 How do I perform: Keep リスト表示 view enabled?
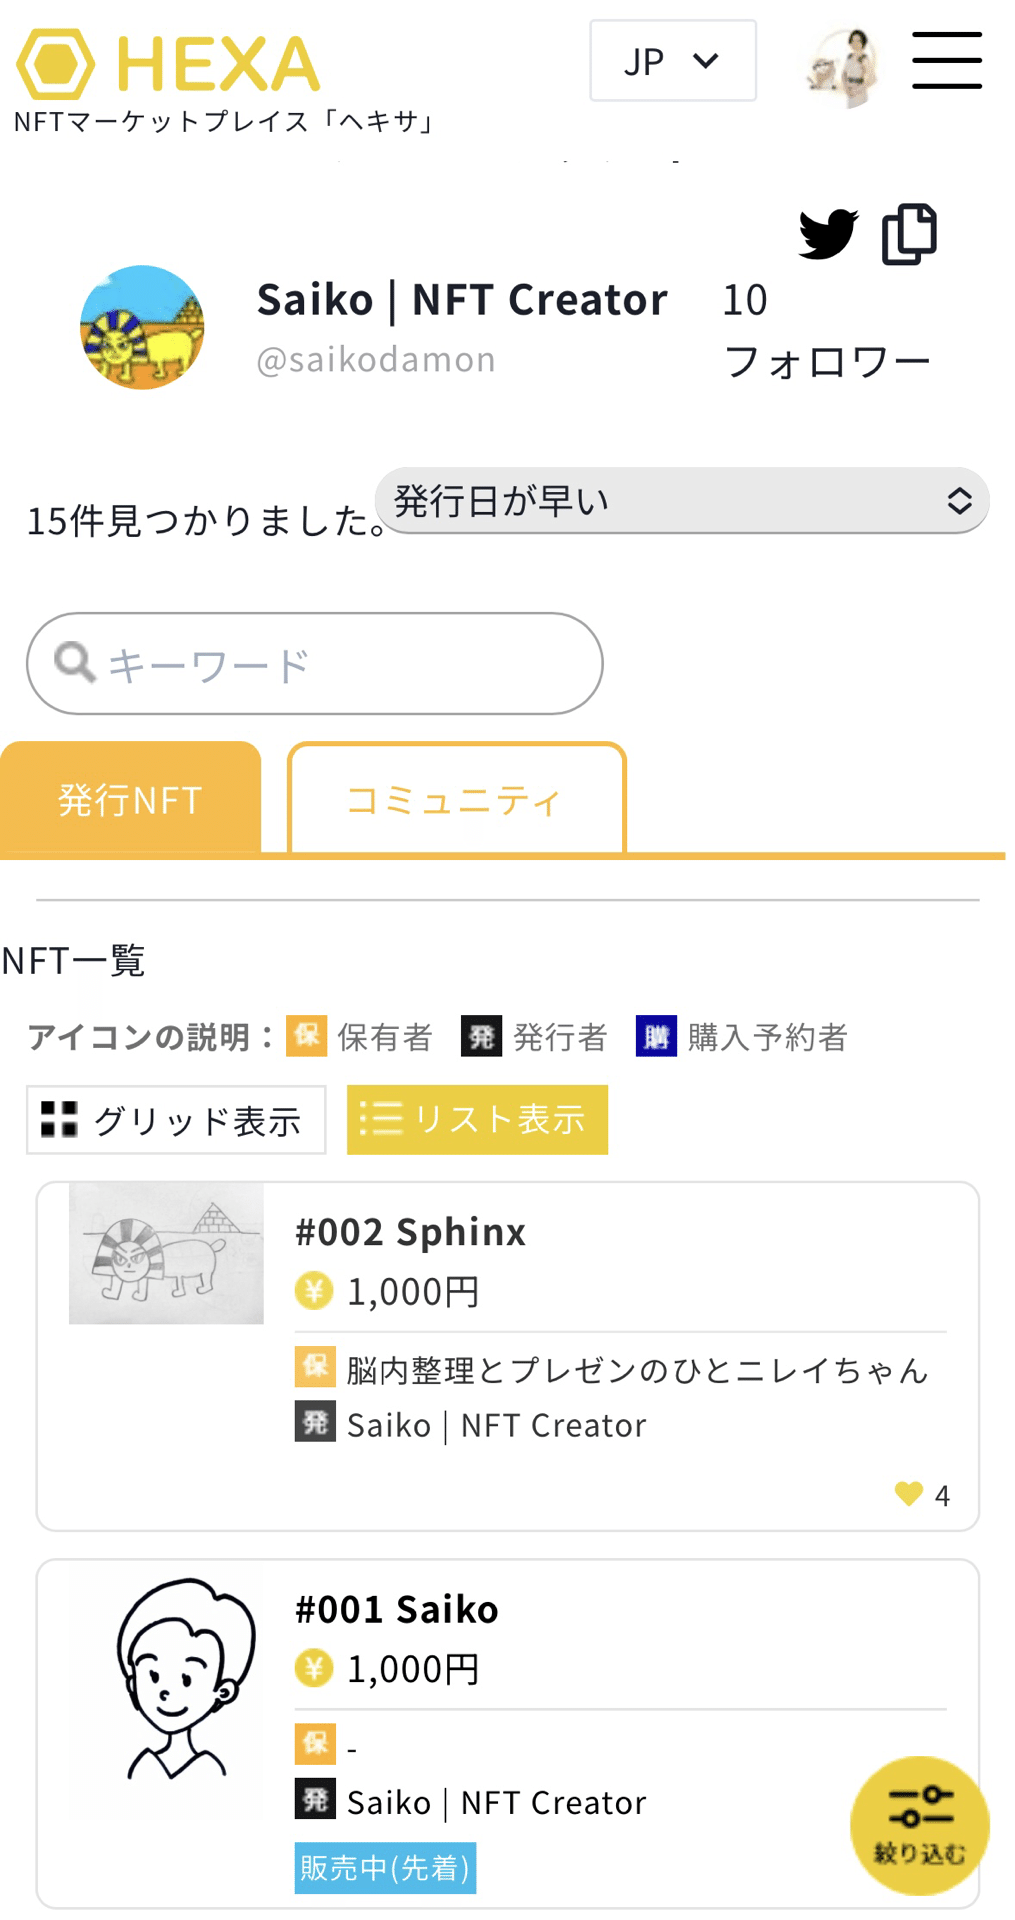[x=477, y=1120]
